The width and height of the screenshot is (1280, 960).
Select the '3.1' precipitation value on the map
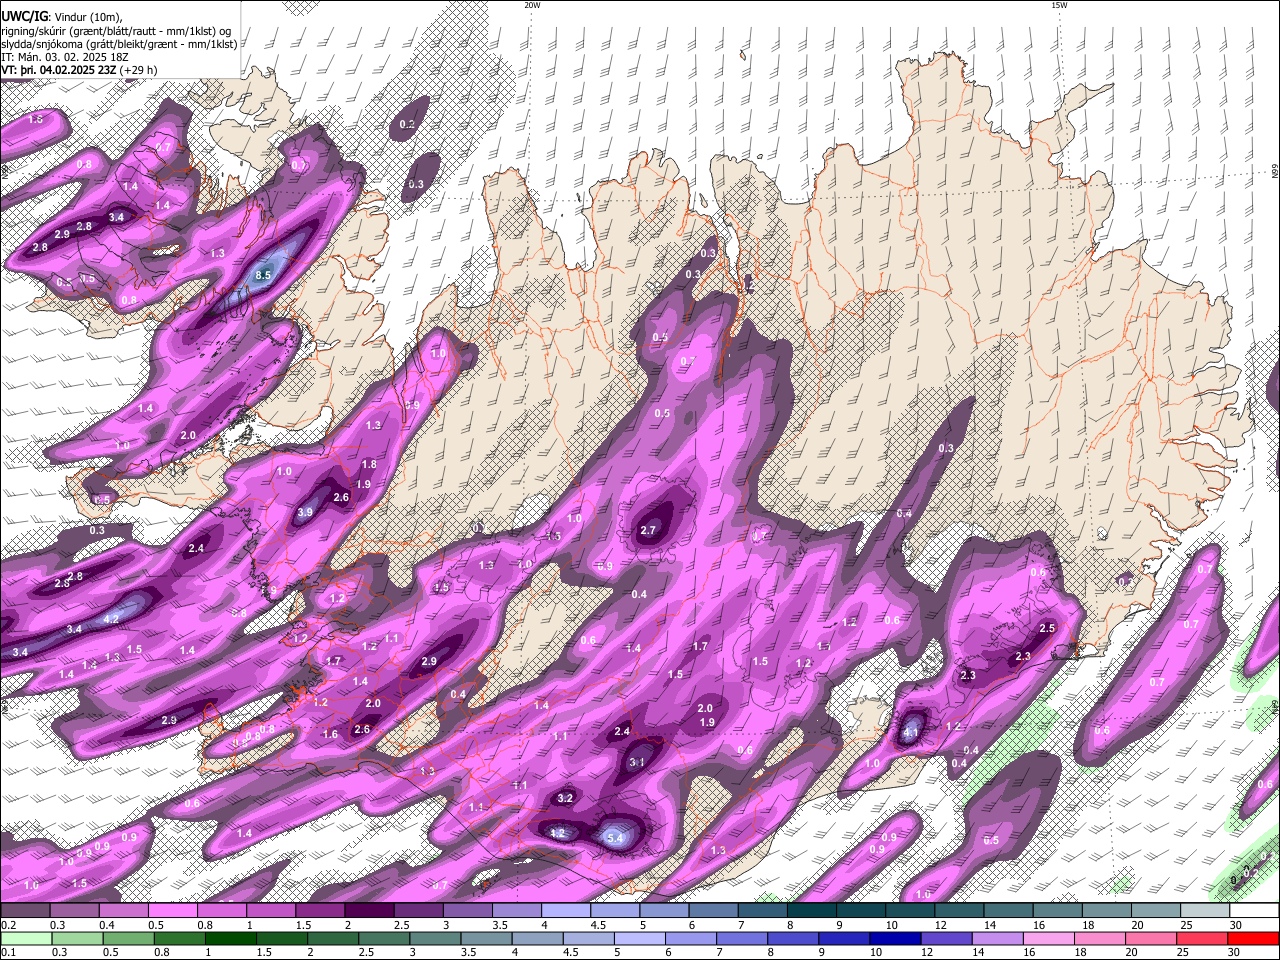tap(637, 762)
